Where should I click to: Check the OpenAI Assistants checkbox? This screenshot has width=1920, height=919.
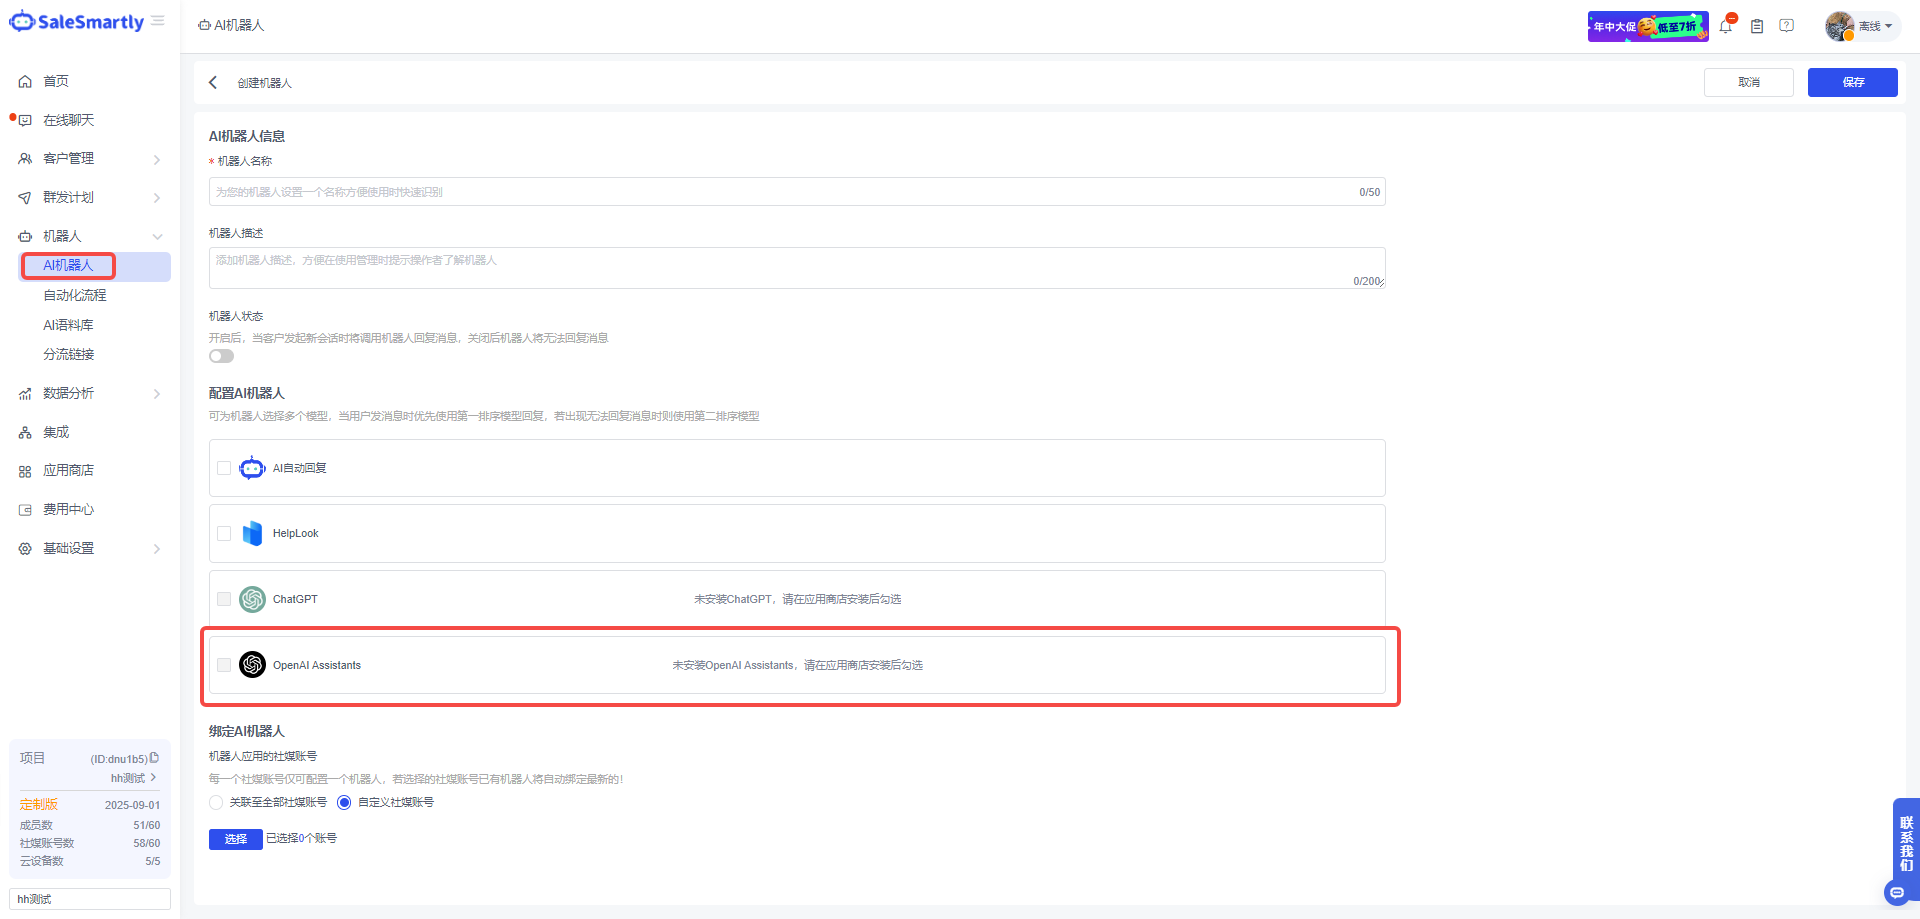point(224,665)
